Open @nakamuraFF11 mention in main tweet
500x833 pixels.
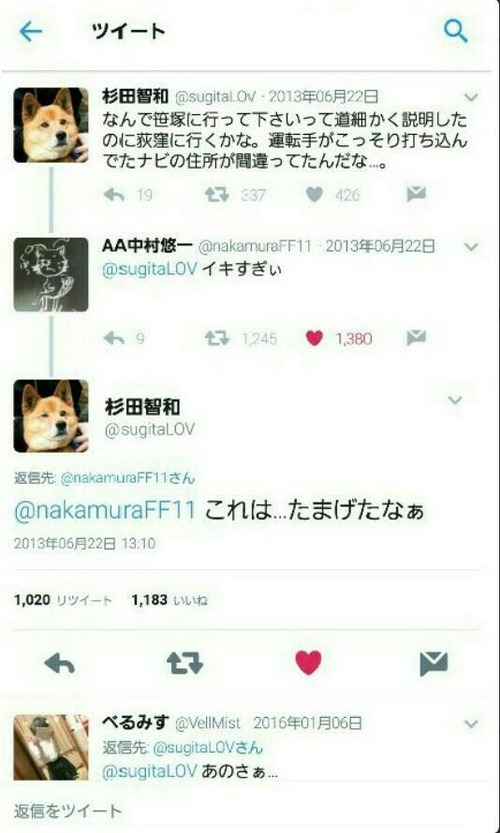pyautogui.click(x=105, y=511)
